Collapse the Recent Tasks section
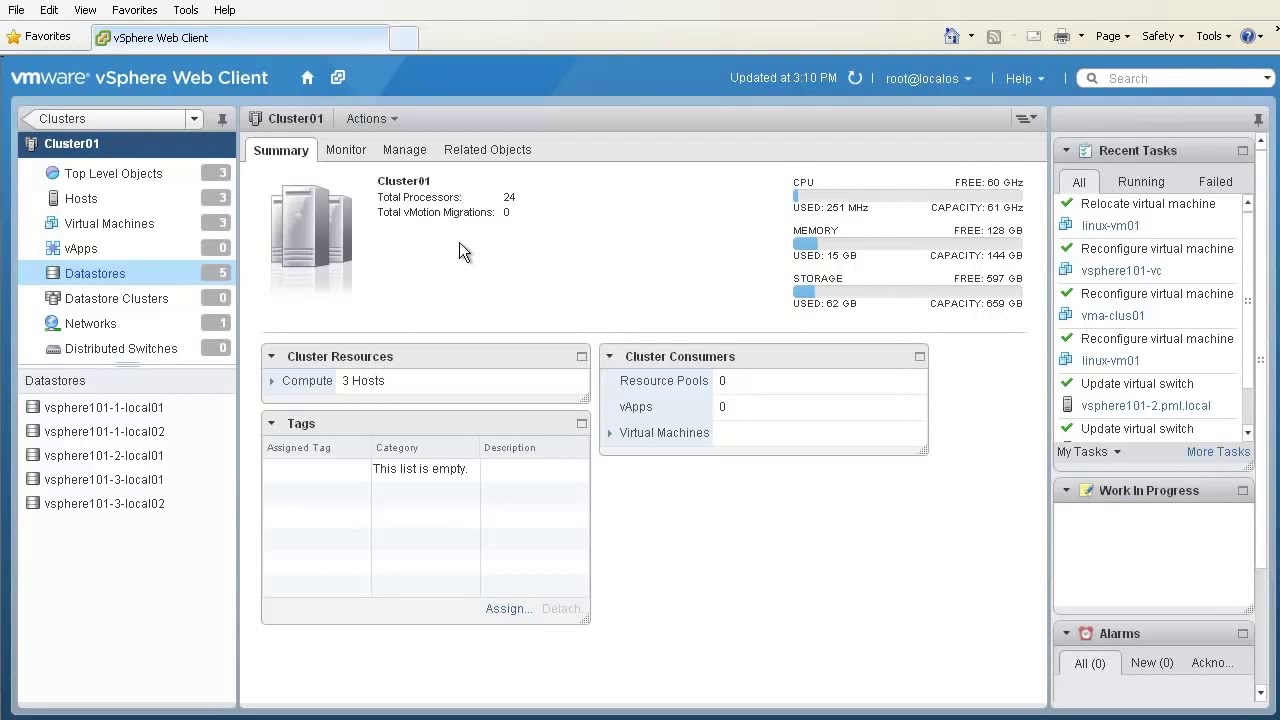Viewport: 1280px width, 720px height. (x=1066, y=151)
